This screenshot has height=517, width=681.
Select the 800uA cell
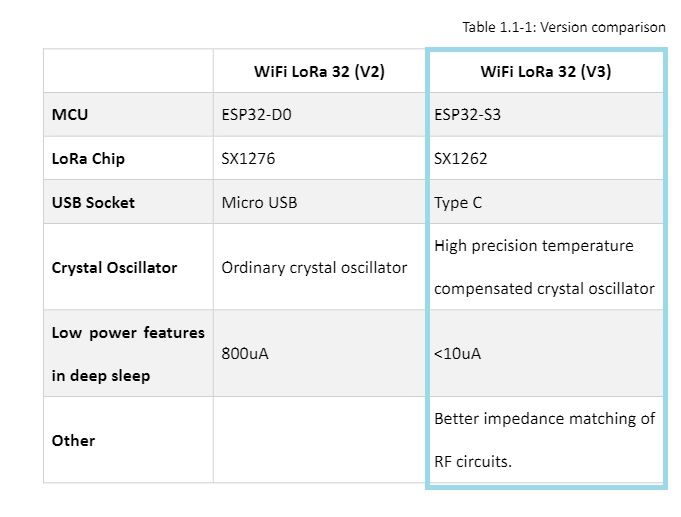coord(245,354)
